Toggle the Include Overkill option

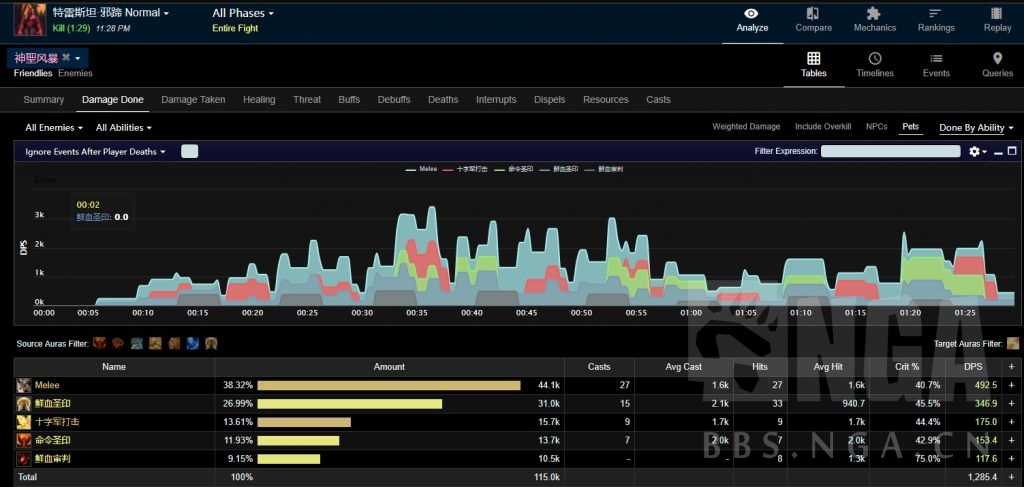tap(823, 127)
